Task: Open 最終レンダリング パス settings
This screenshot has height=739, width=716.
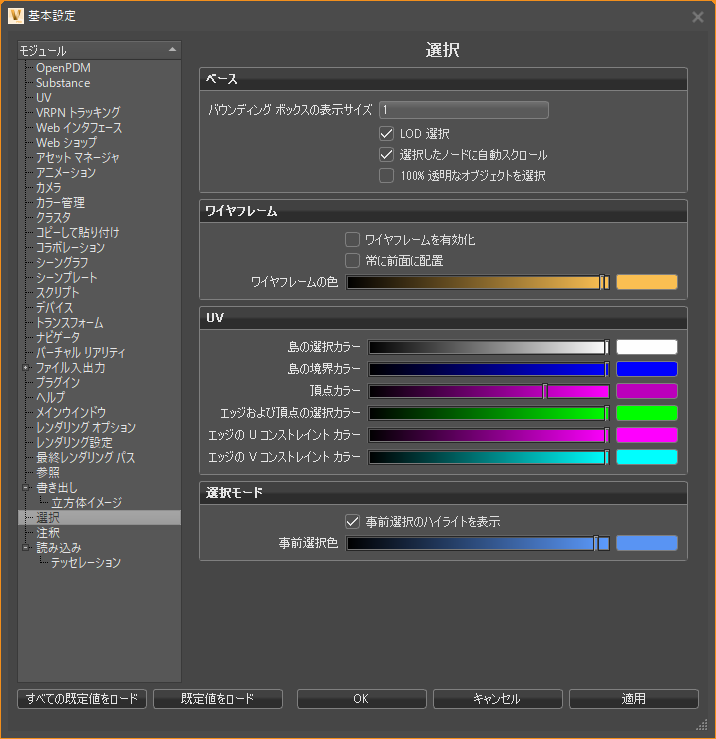Action: (x=86, y=458)
